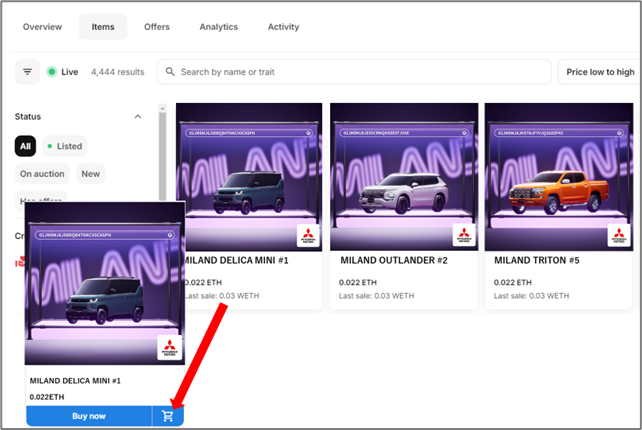Select the All status filter

point(25,146)
